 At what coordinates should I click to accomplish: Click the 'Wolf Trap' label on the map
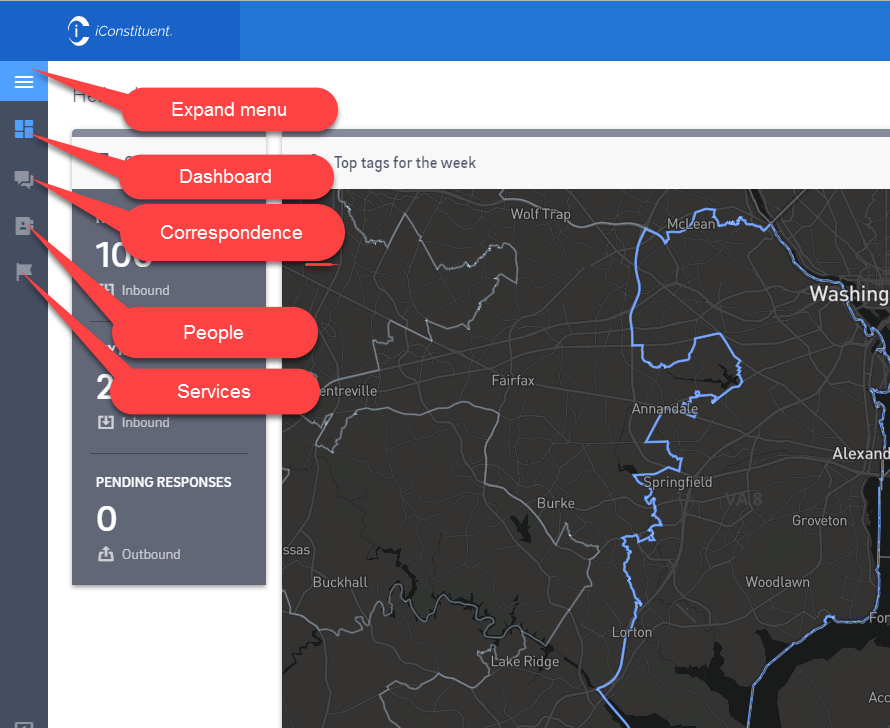click(x=540, y=214)
